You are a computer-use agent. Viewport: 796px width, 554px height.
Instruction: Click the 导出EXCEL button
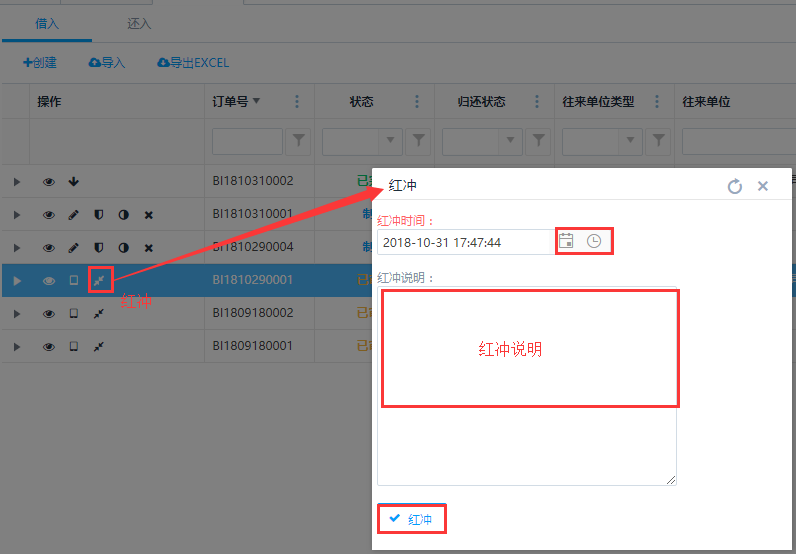(193, 63)
